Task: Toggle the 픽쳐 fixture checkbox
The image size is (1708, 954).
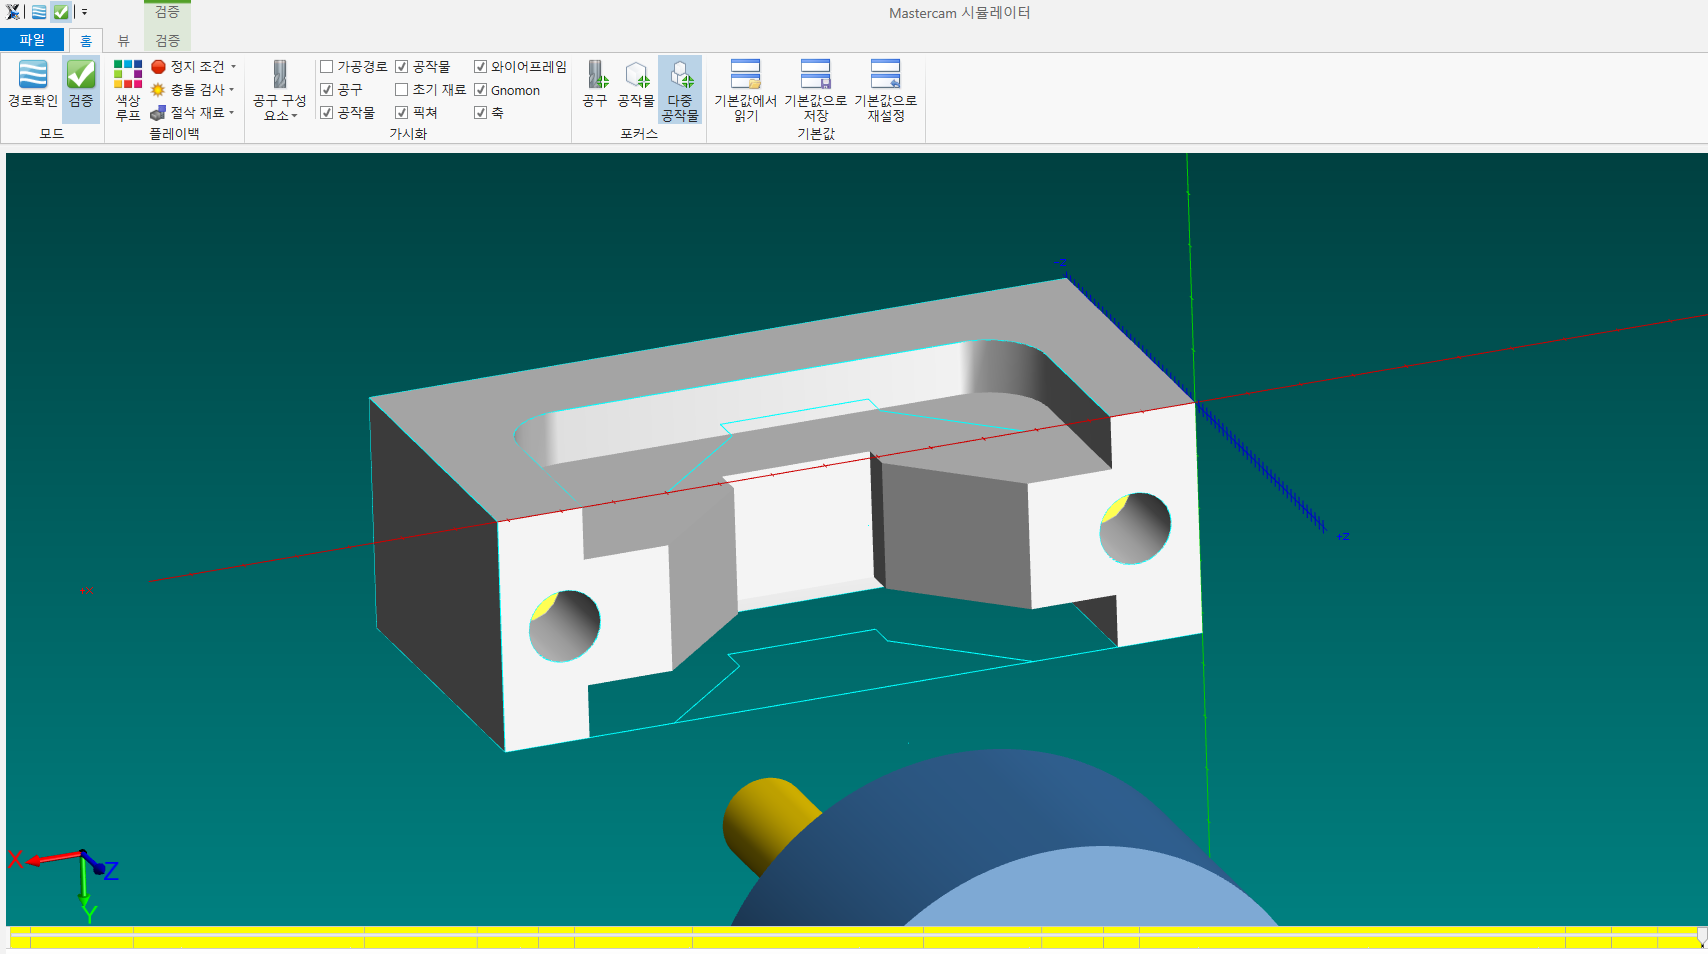Action: coord(402,113)
